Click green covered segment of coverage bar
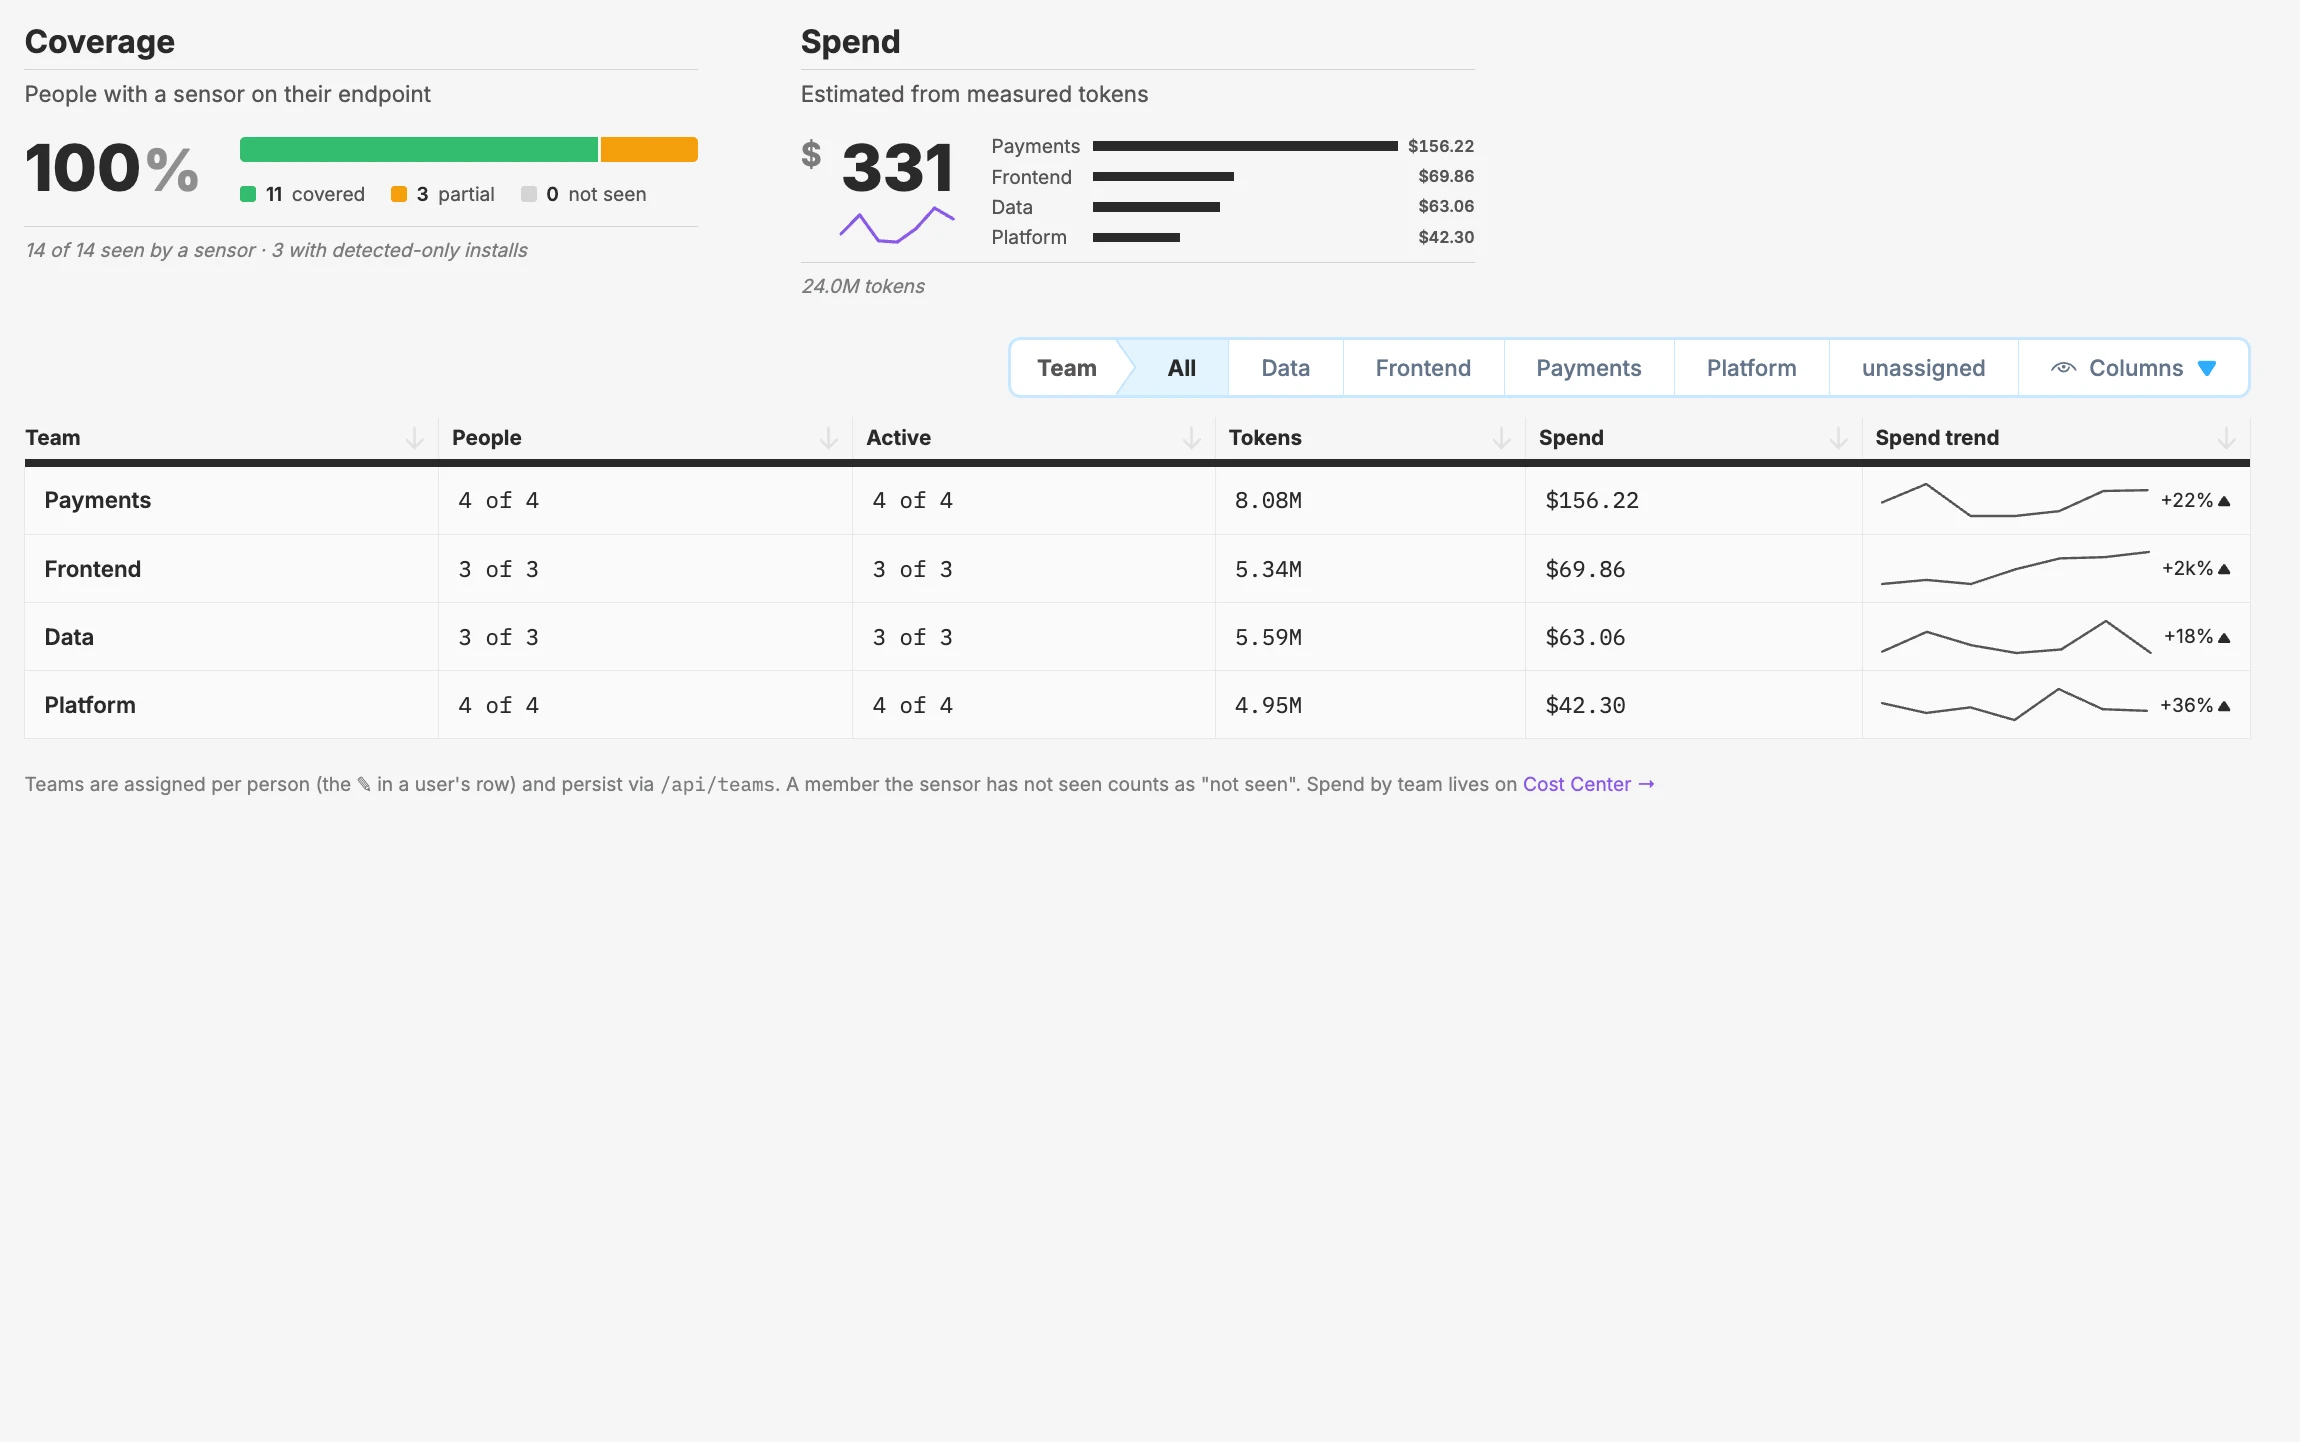This screenshot has height=1442, width=2300. click(419, 149)
